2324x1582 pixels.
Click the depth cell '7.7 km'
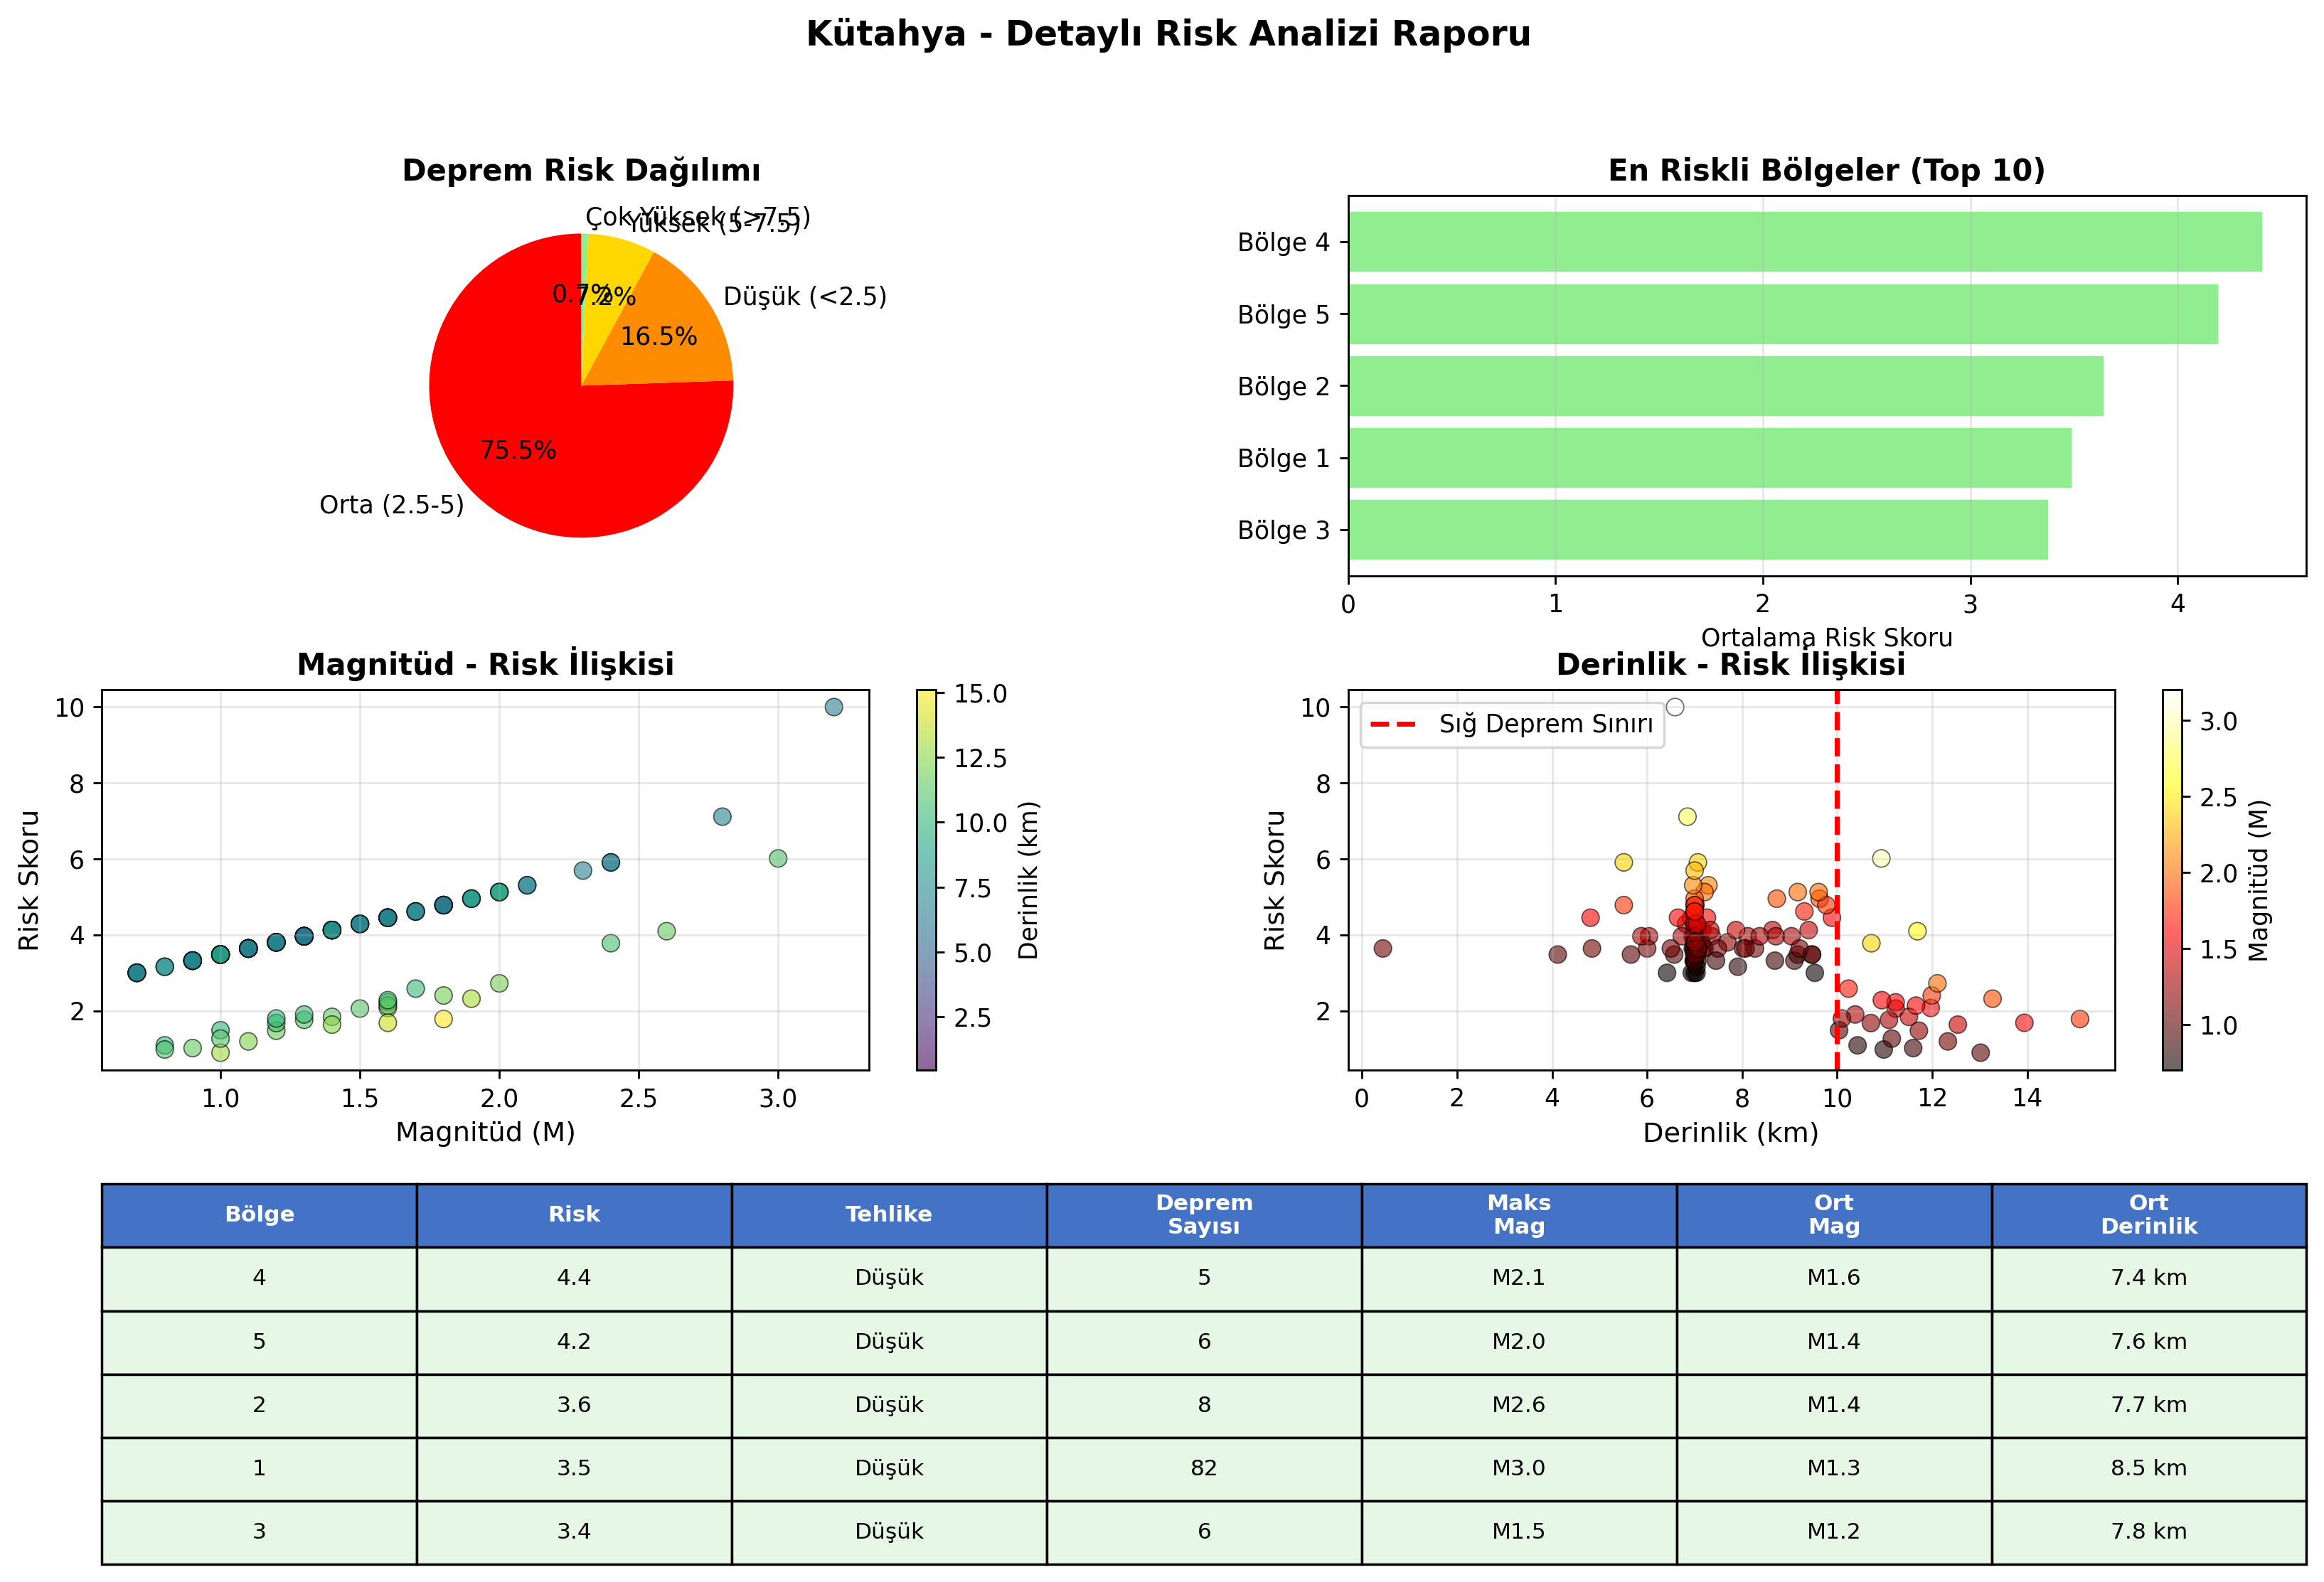pos(2149,1405)
